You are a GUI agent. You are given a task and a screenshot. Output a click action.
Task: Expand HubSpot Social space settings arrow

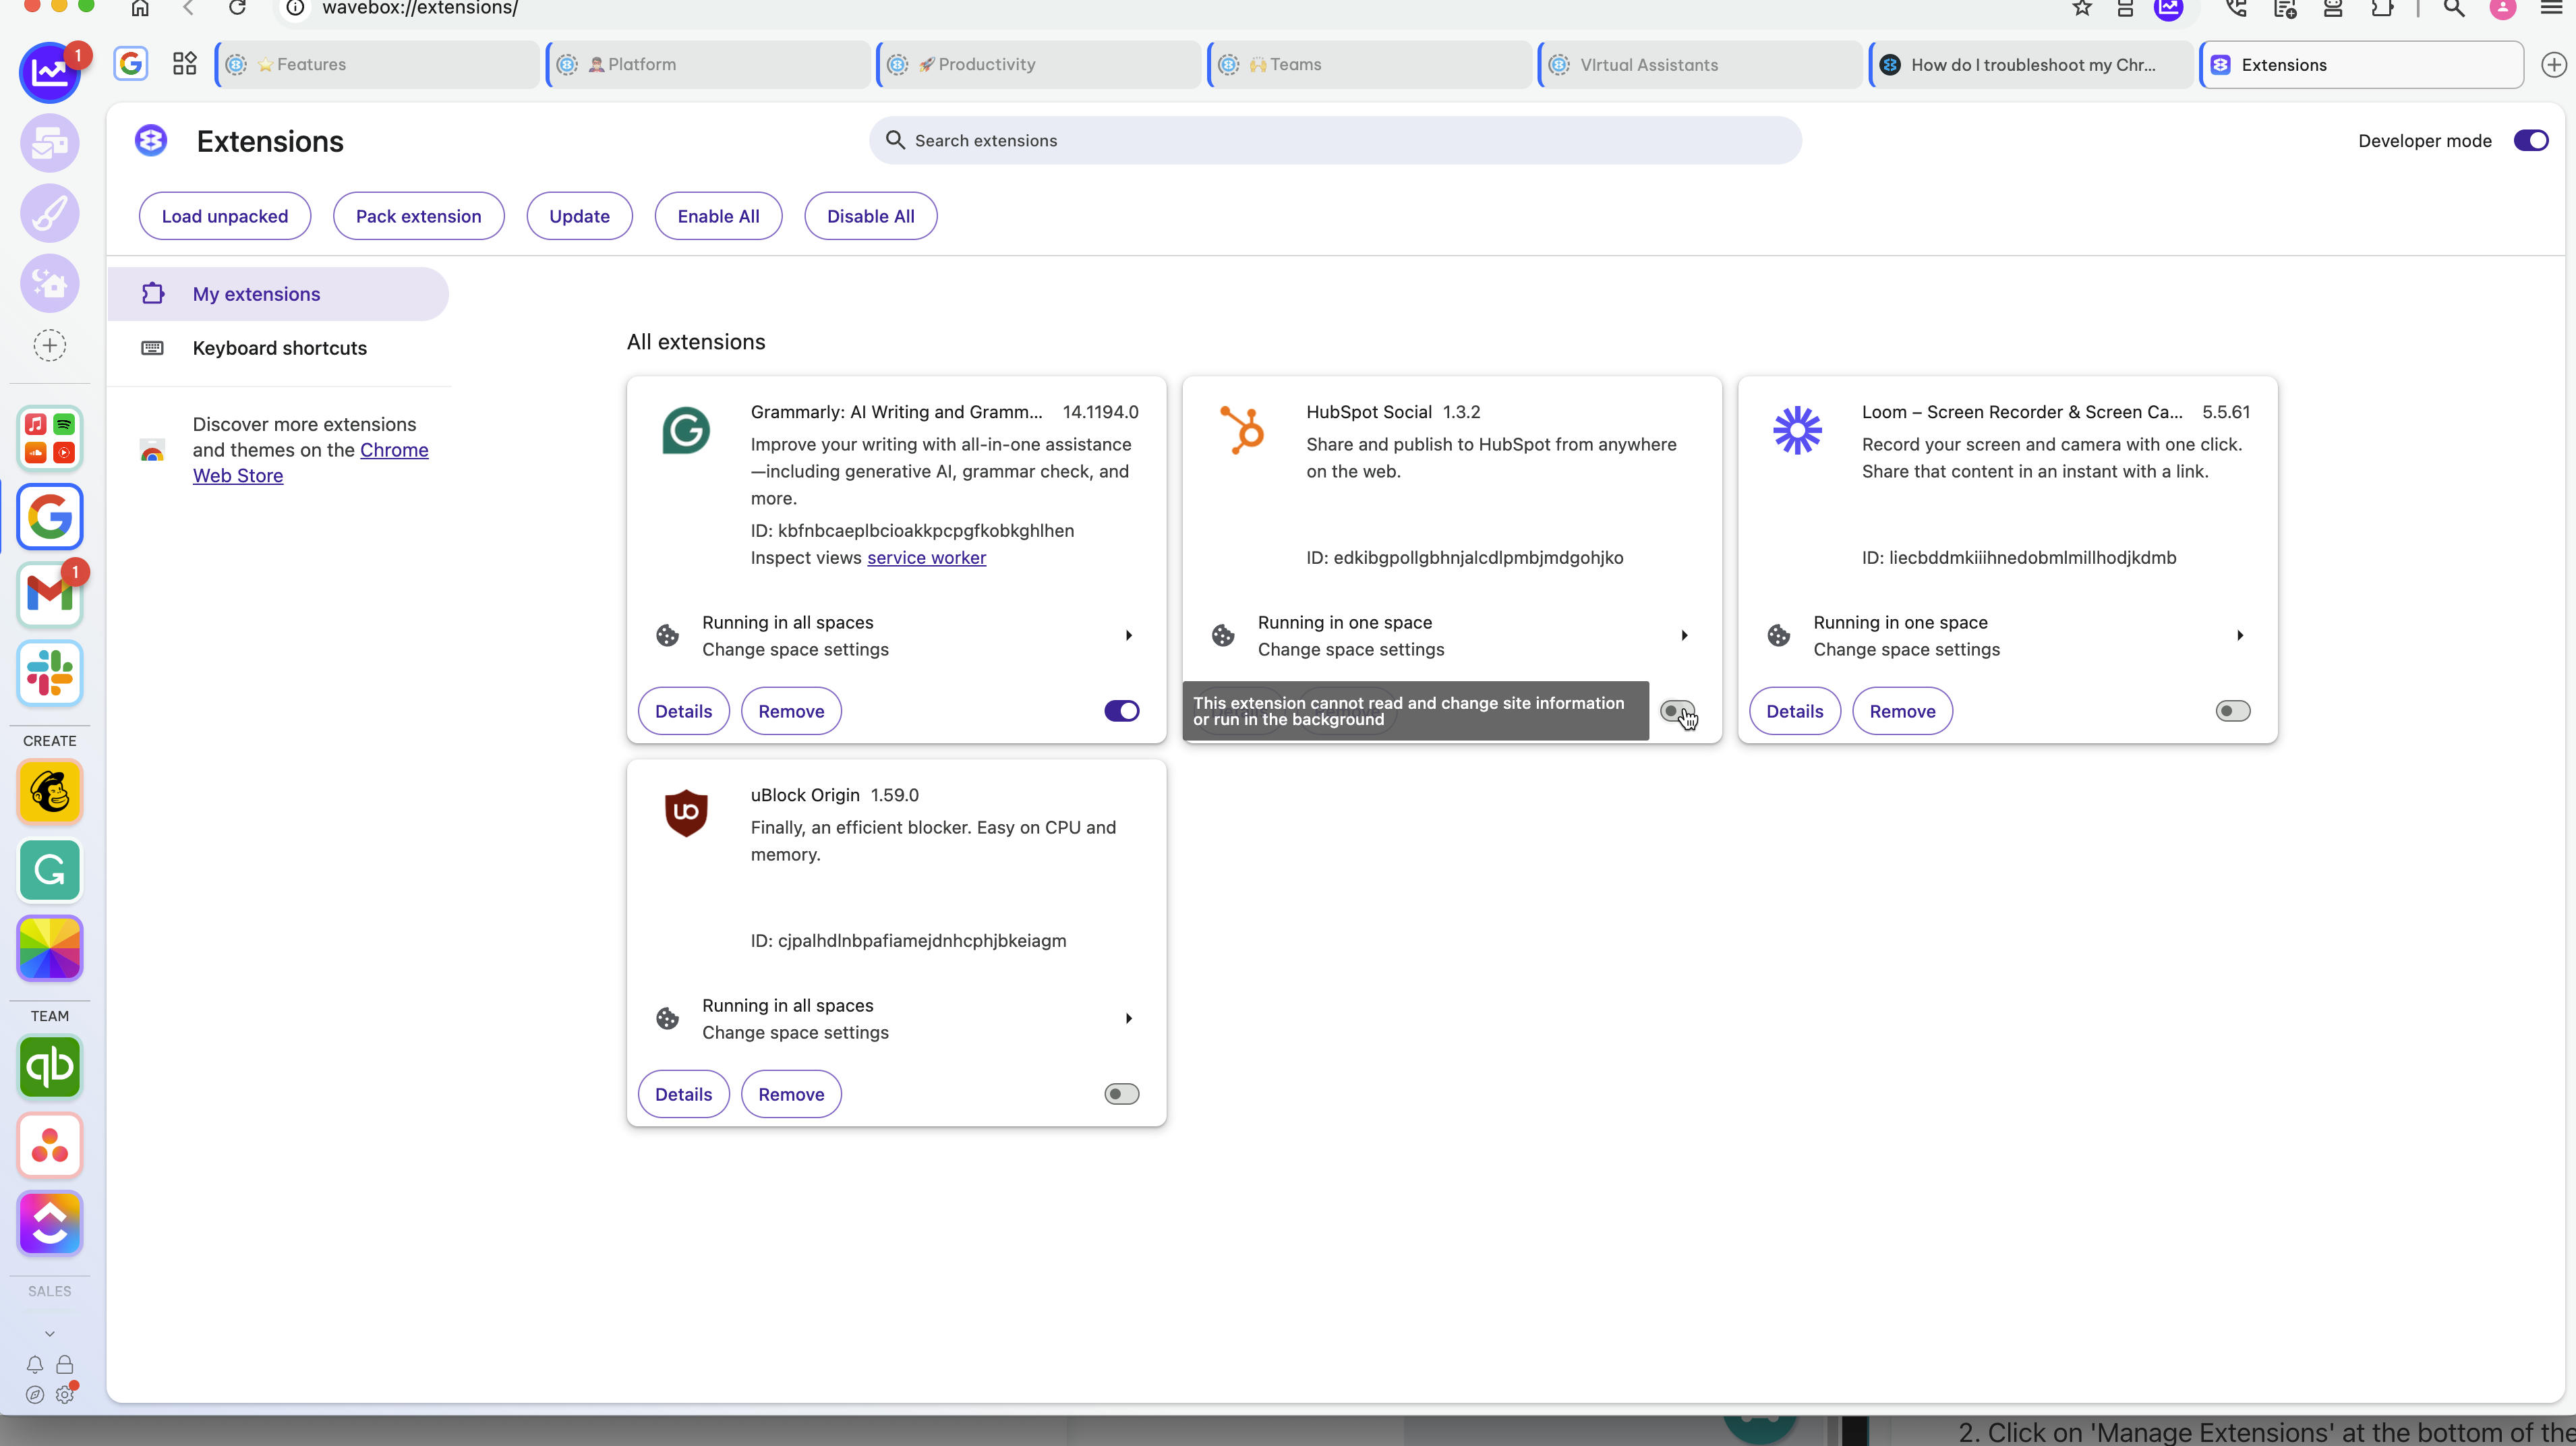tap(1685, 636)
